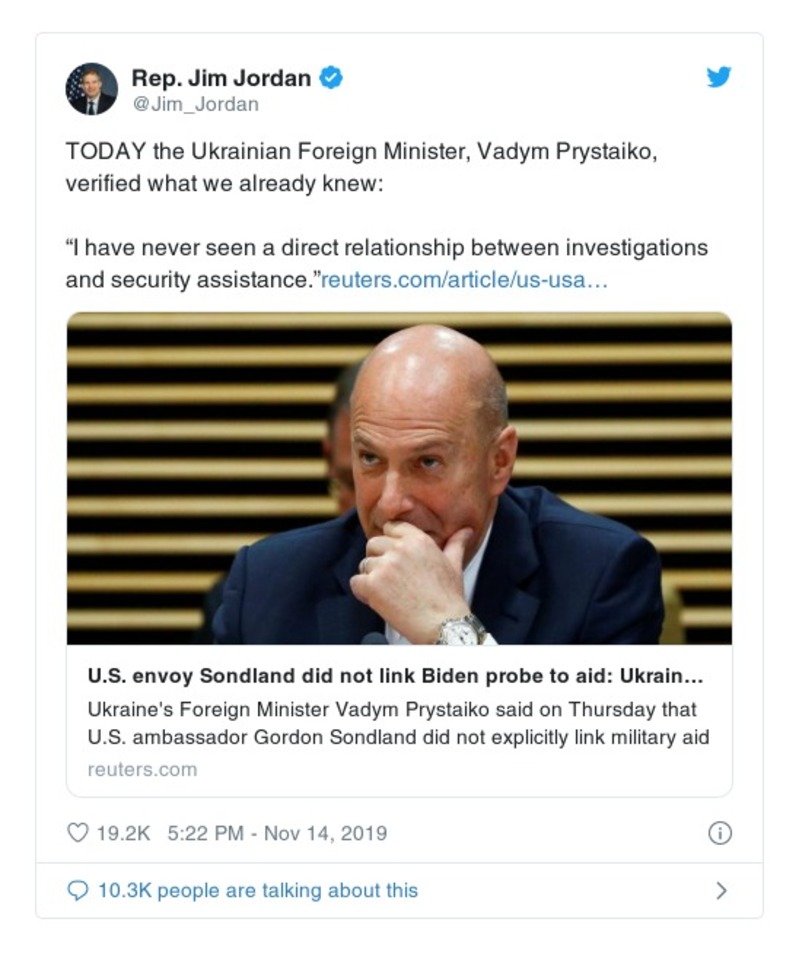Click the @Jim_Jordan handle

point(195,104)
